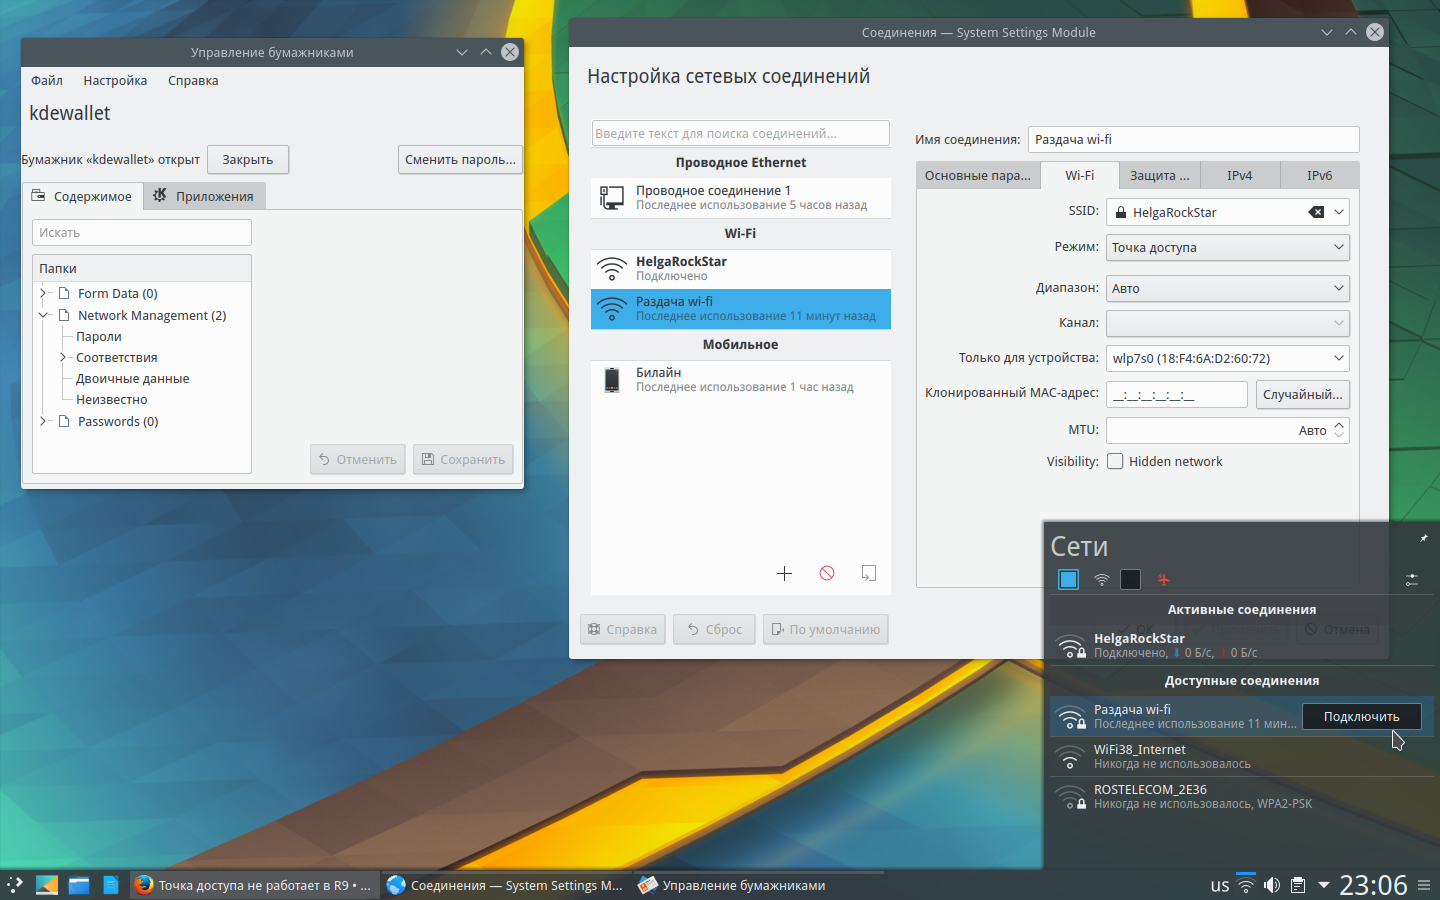
Task: Click the lock icon in the SSID field
Action: click(1121, 212)
